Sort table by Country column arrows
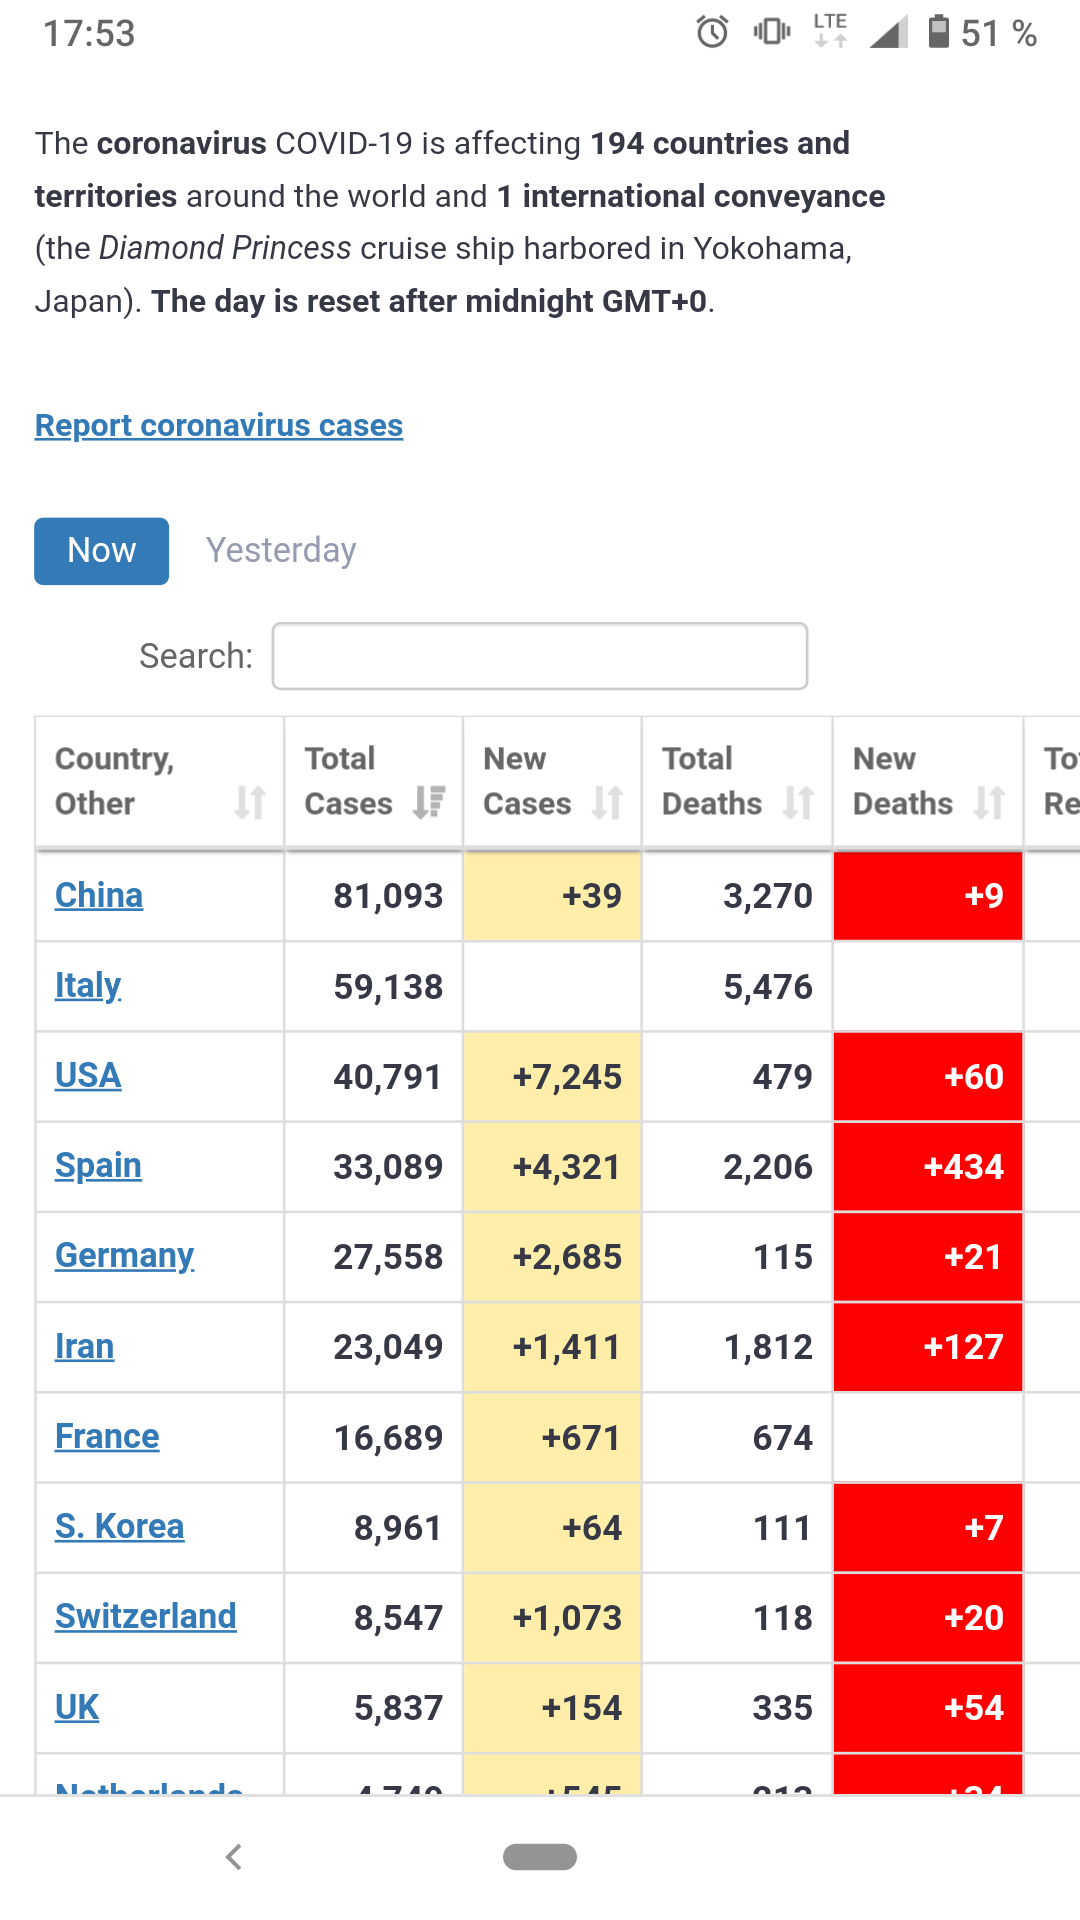1080x1920 pixels. coord(250,802)
